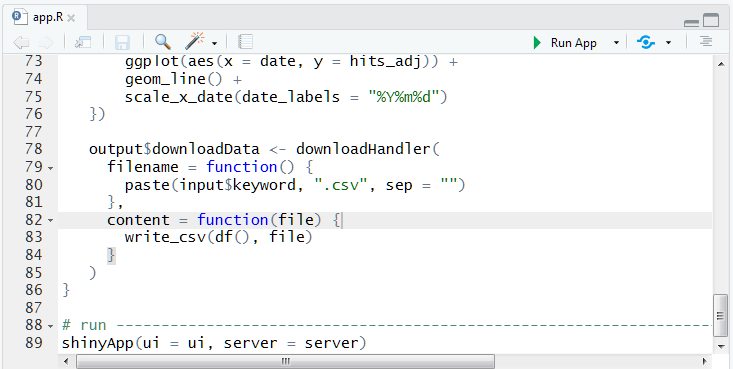Click line number 78
The height and width of the screenshot is (369, 733).
tap(34, 149)
